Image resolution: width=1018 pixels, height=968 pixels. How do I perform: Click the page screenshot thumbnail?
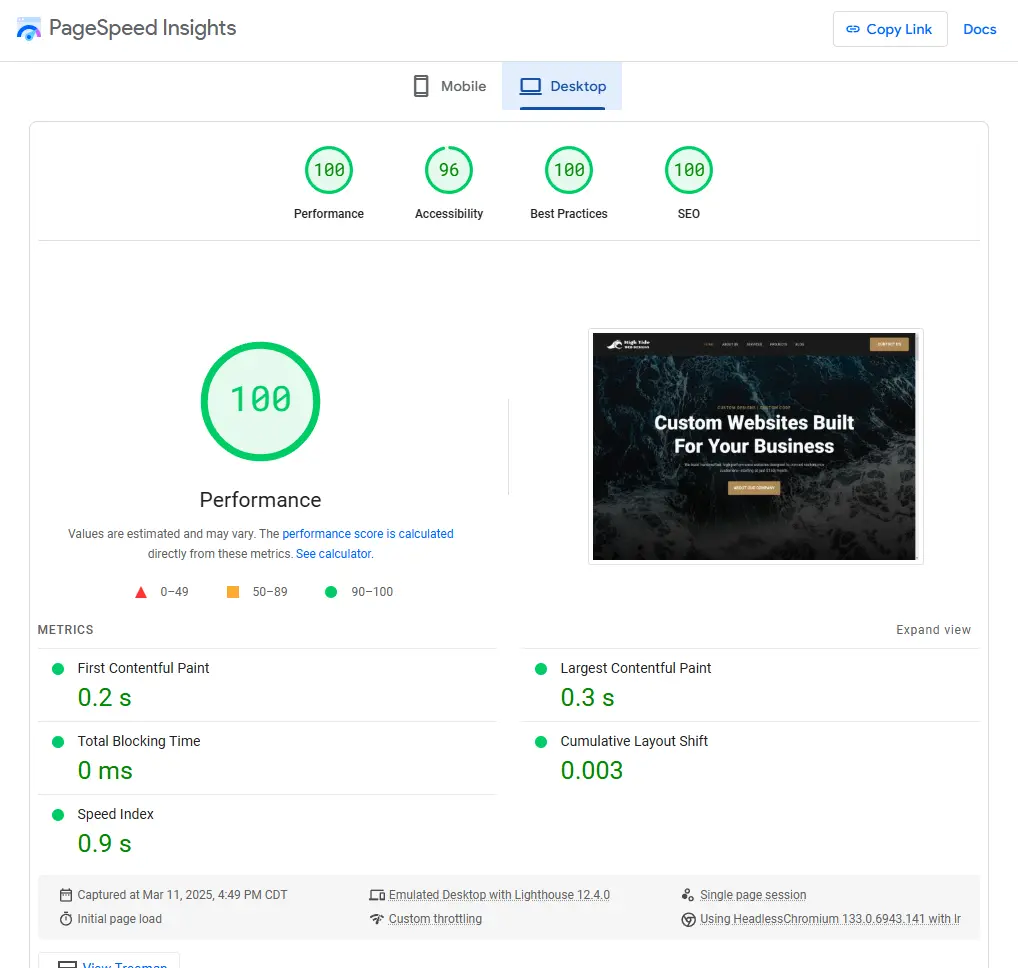point(755,447)
